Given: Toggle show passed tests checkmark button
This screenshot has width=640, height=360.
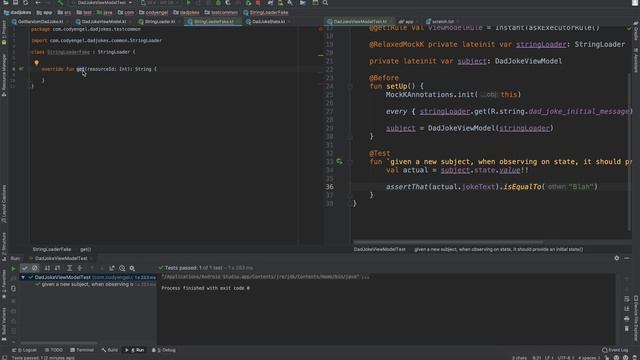Looking at the screenshot, I should (x=24, y=268).
